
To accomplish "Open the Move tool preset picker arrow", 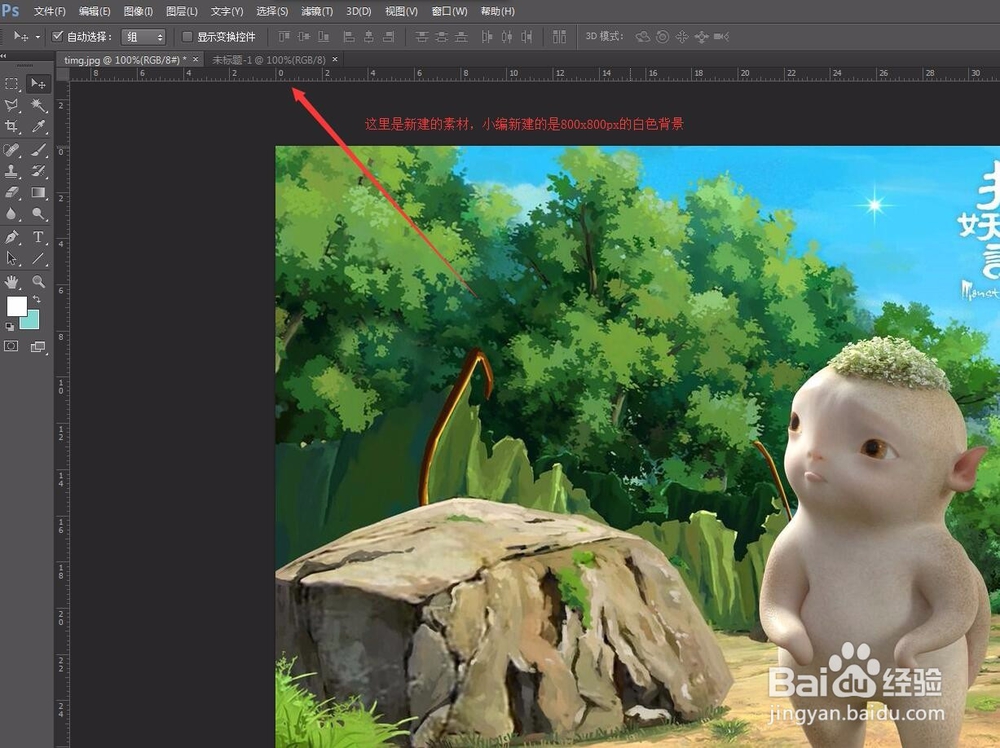I will point(38,37).
